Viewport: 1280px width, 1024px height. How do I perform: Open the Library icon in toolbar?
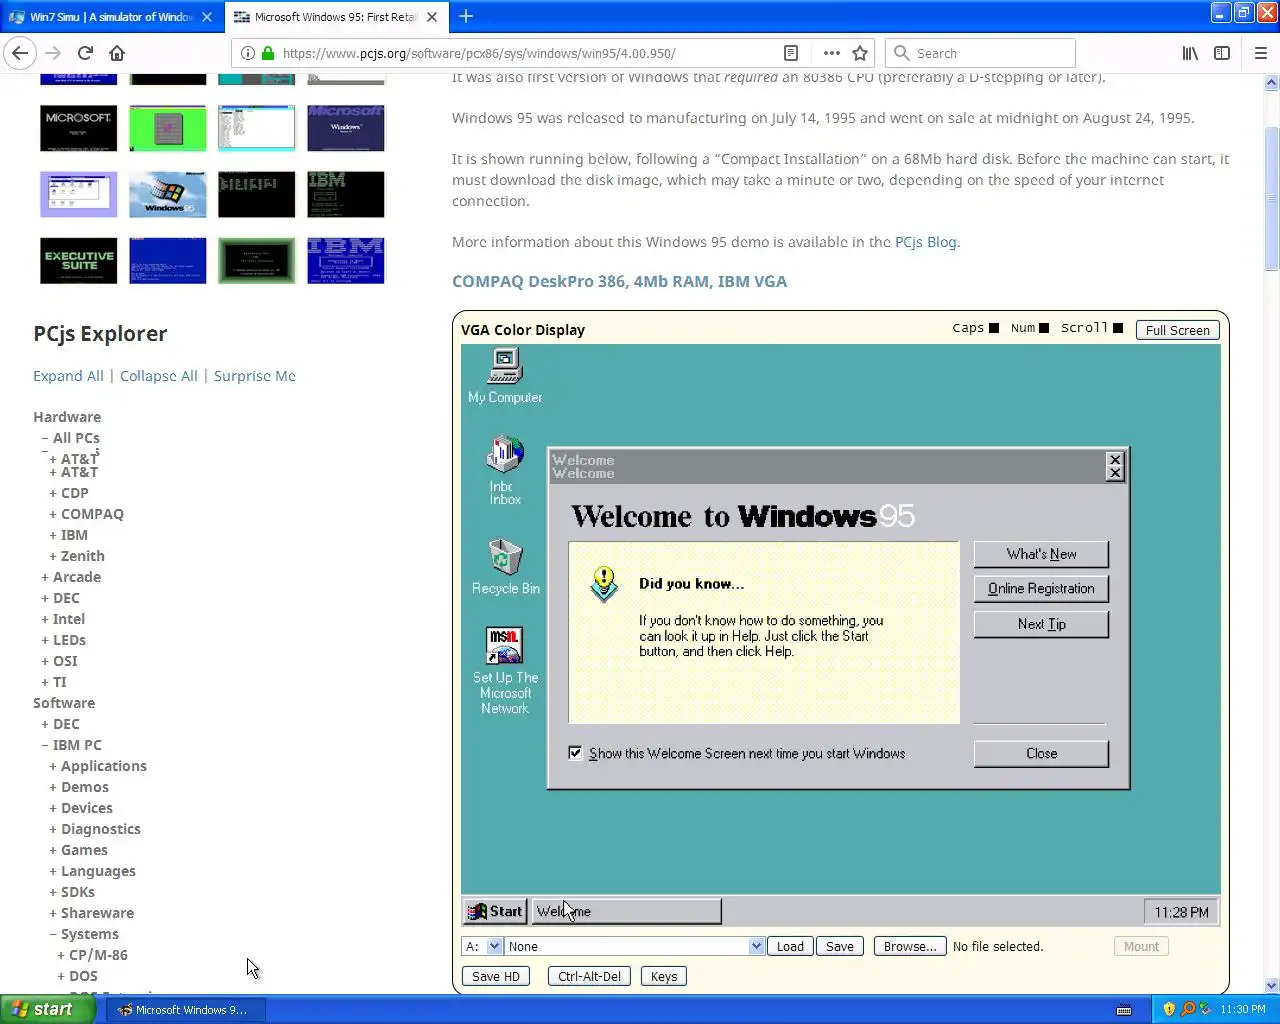(1190, 53)
